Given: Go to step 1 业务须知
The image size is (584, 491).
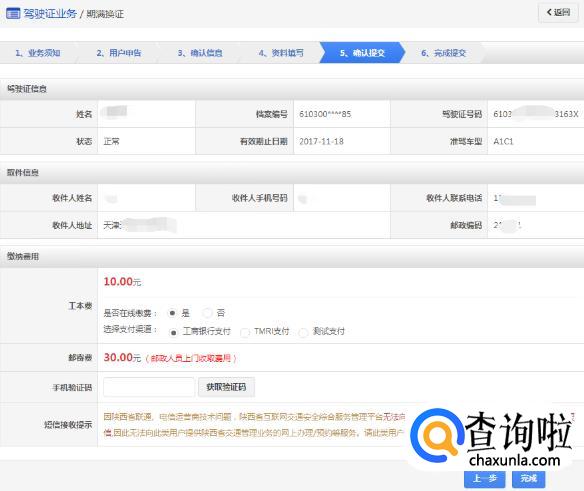Looking at the screenshot, I should tap(38, 53).
